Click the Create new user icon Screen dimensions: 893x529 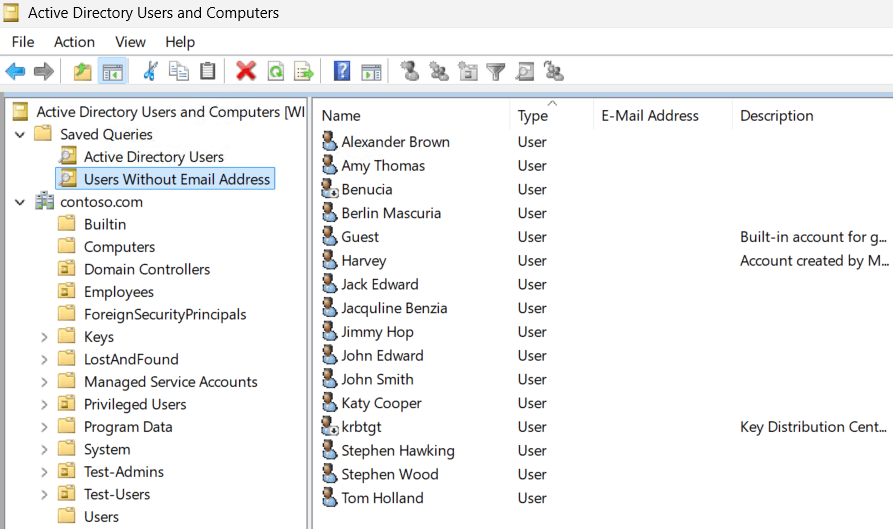click(x=409, y=71)
